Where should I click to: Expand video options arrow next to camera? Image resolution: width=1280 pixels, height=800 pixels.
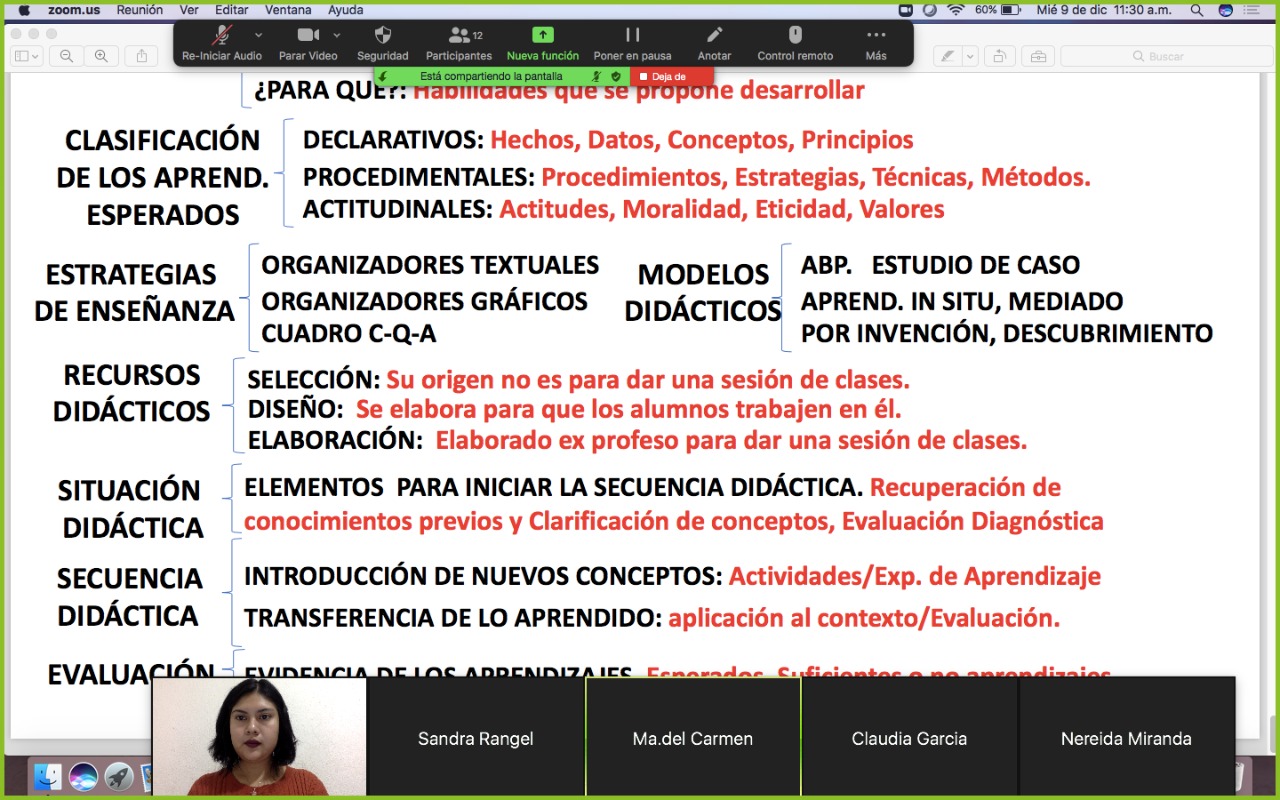[x=336, y=35]
